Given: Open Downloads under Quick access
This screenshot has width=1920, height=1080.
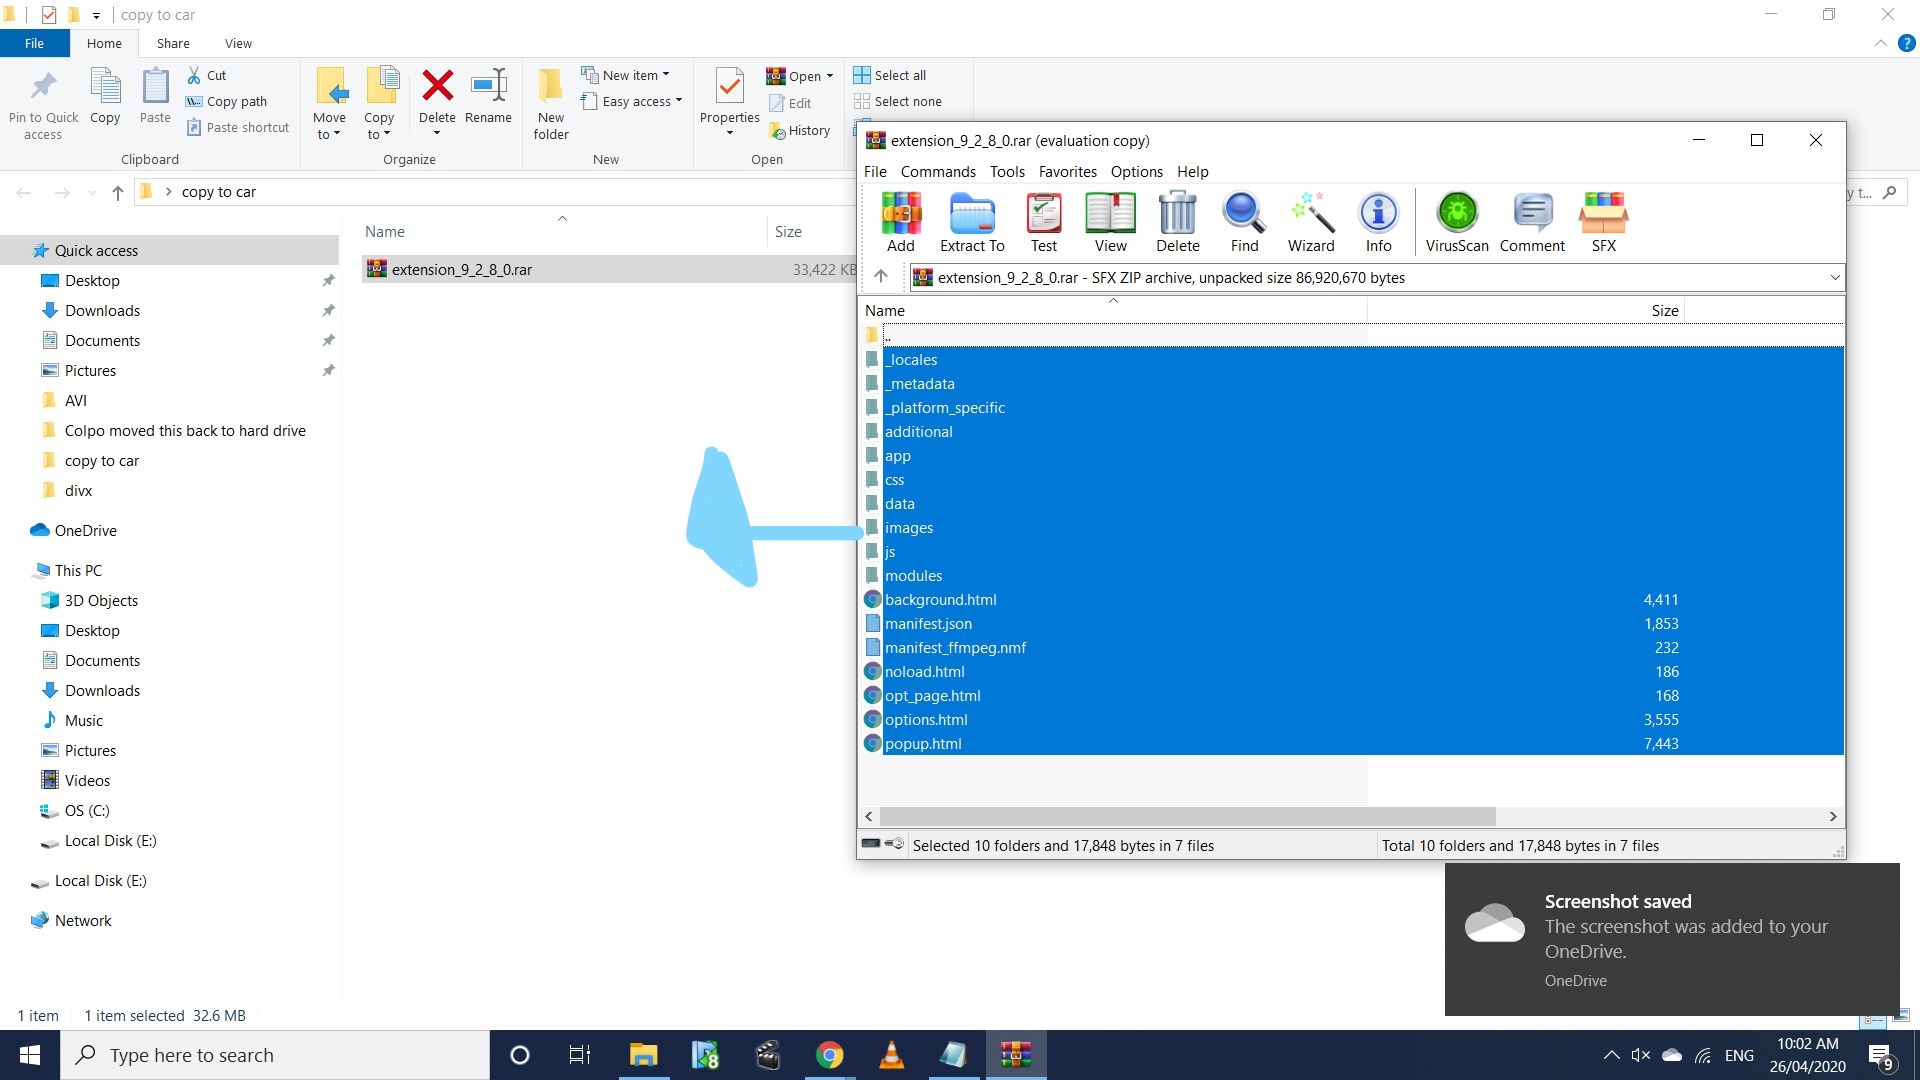Looking at the screenshot, I should coord(102,310).
